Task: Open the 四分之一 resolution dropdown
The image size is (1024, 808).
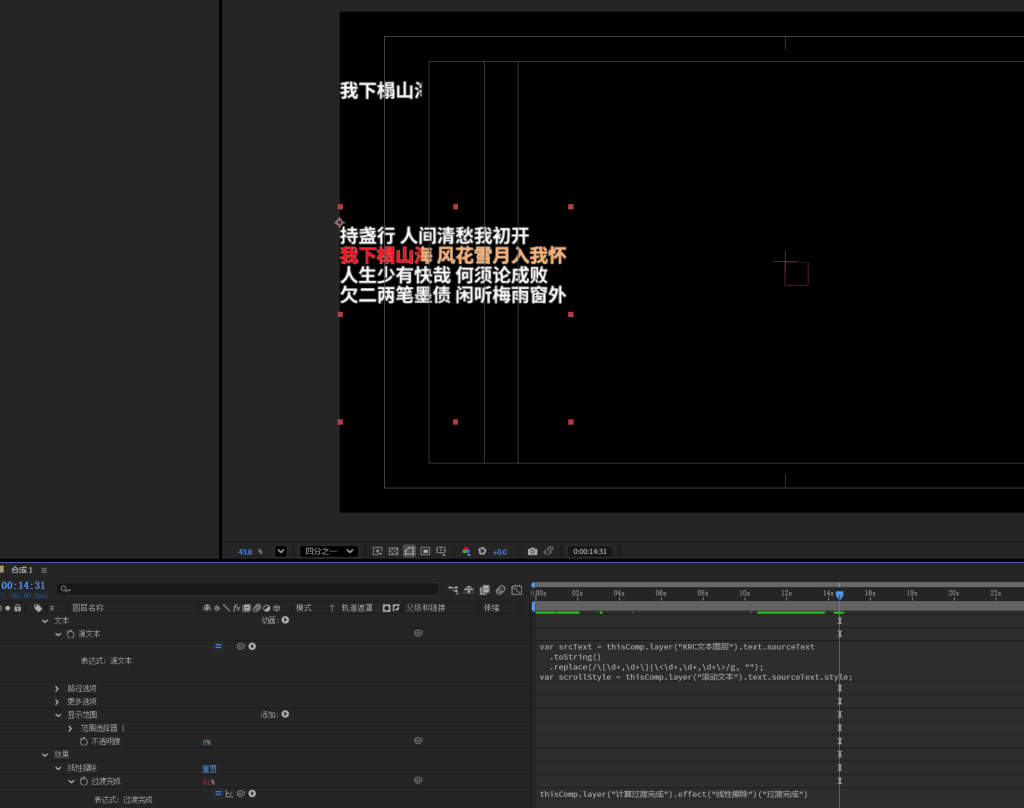Action: click(x=330, y=551)
